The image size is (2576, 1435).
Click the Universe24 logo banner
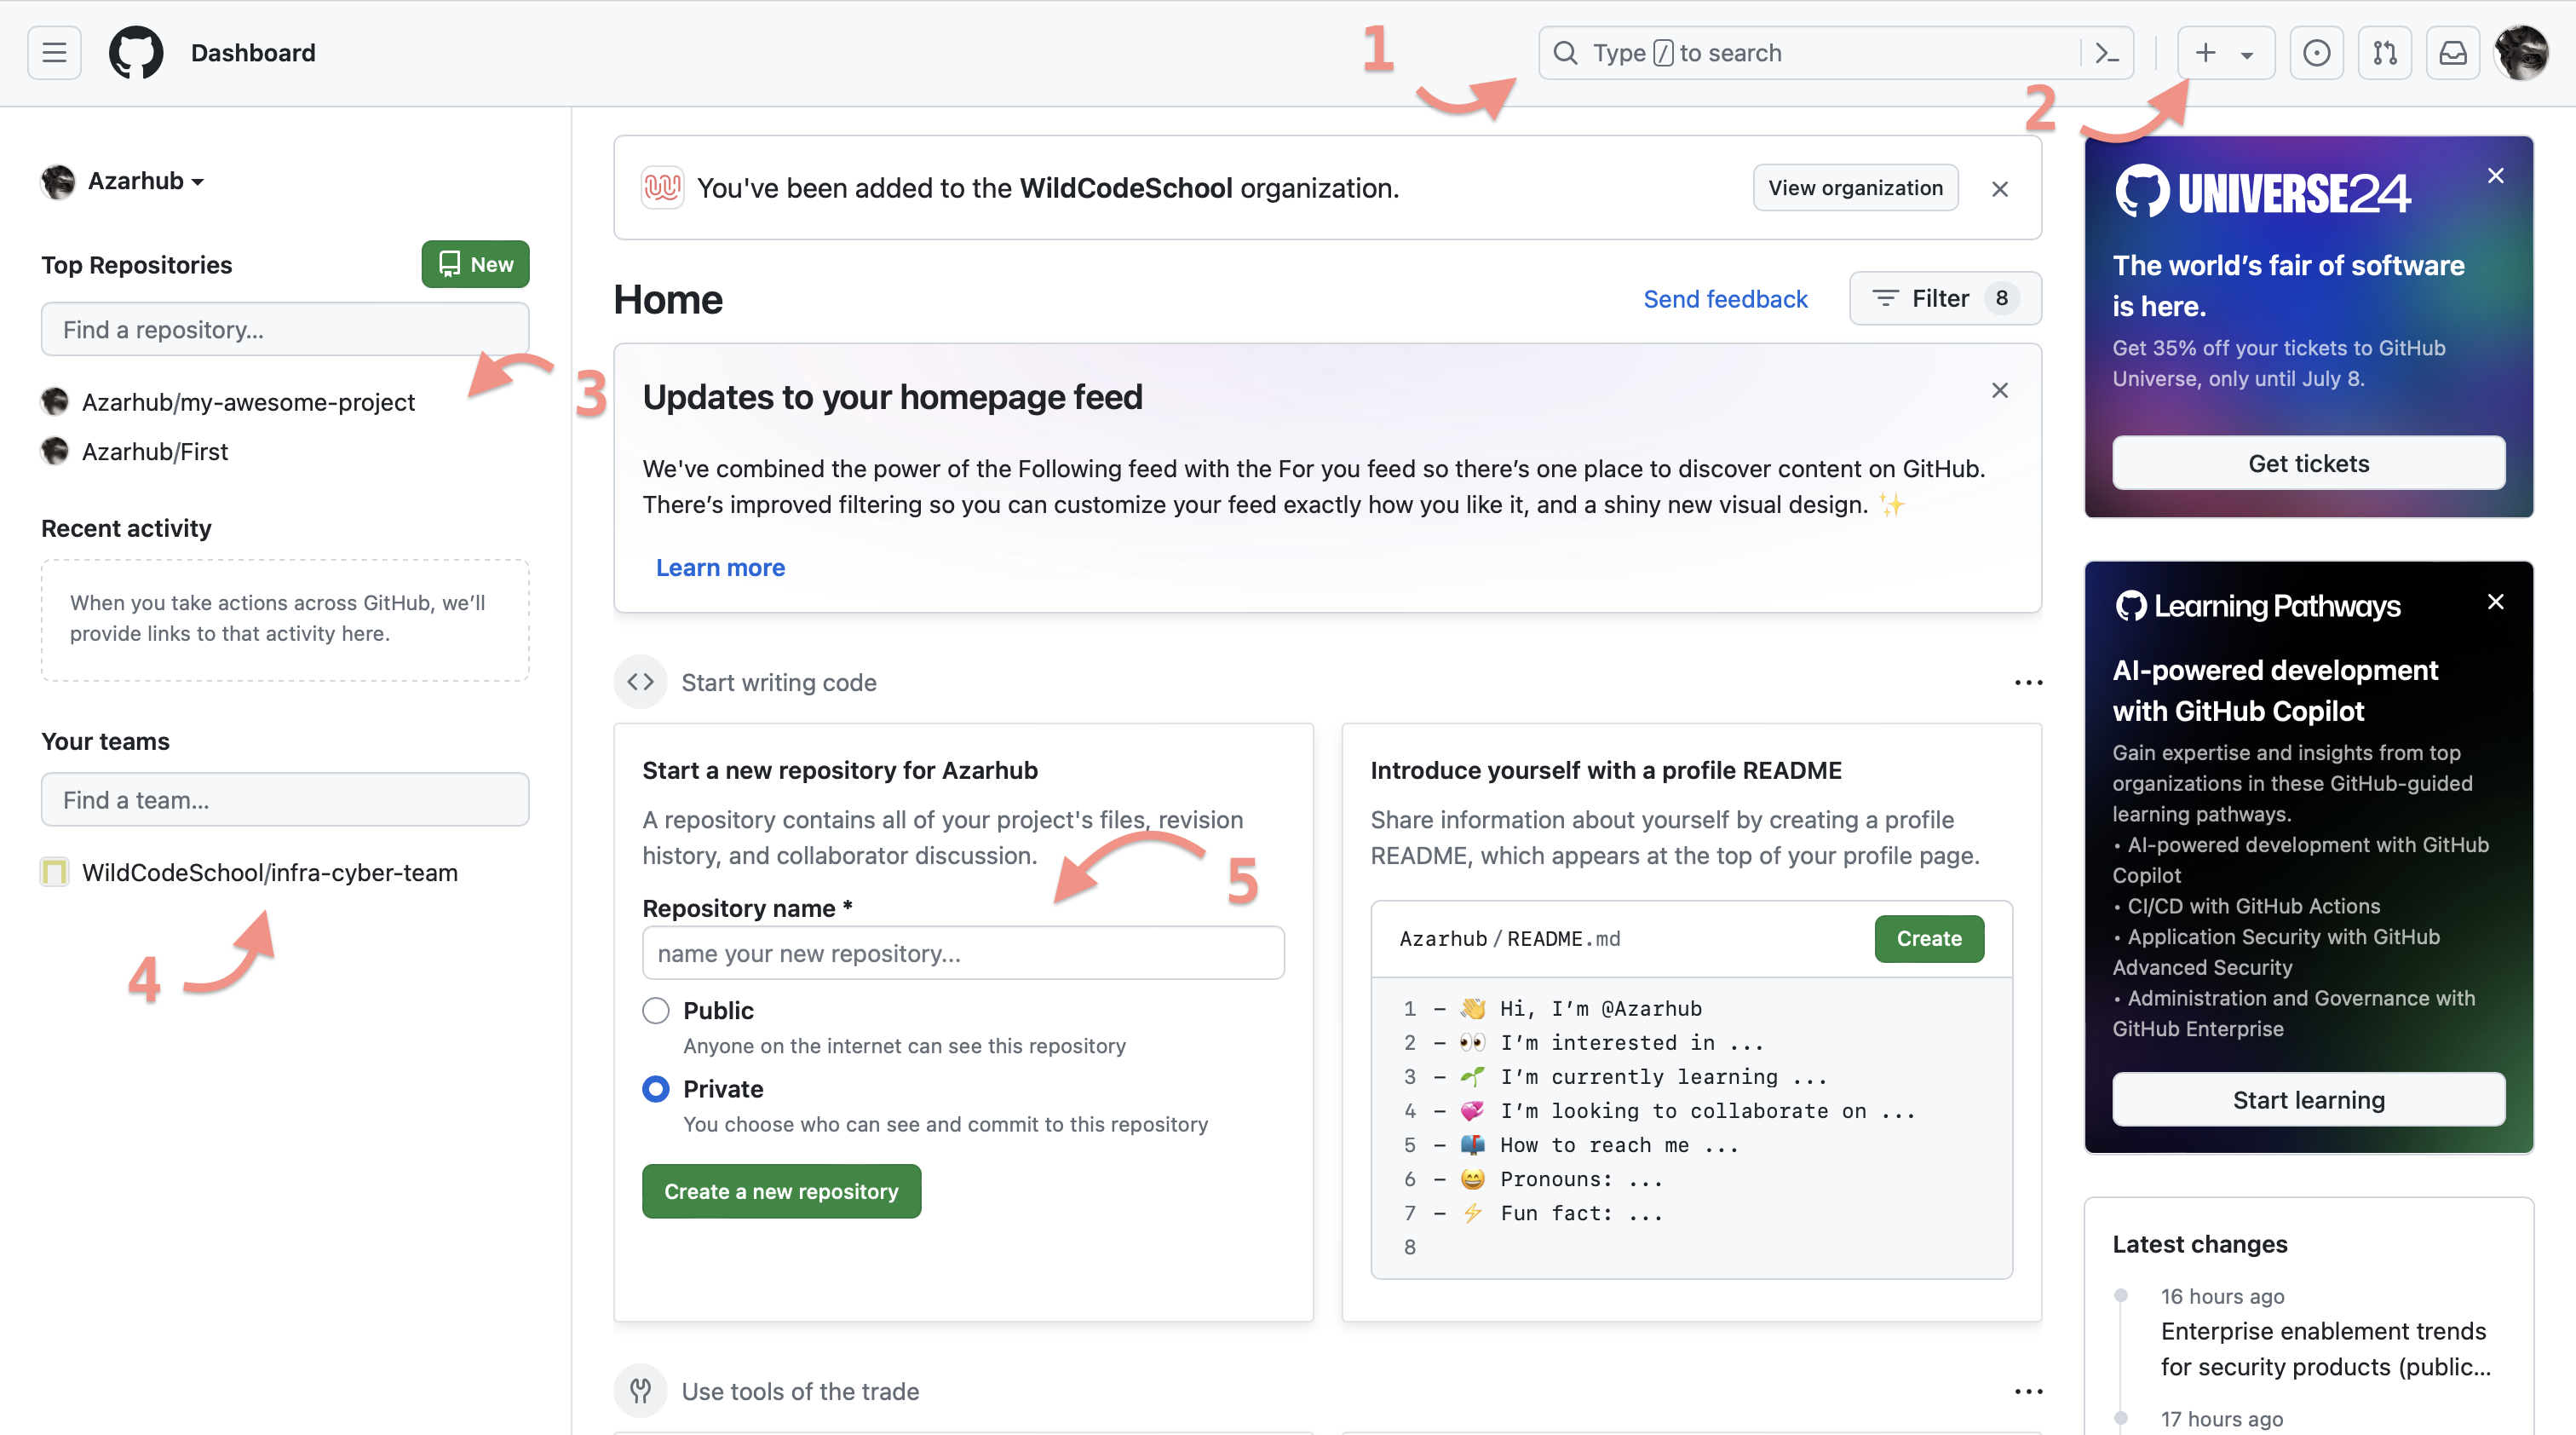pos(2263,192)
